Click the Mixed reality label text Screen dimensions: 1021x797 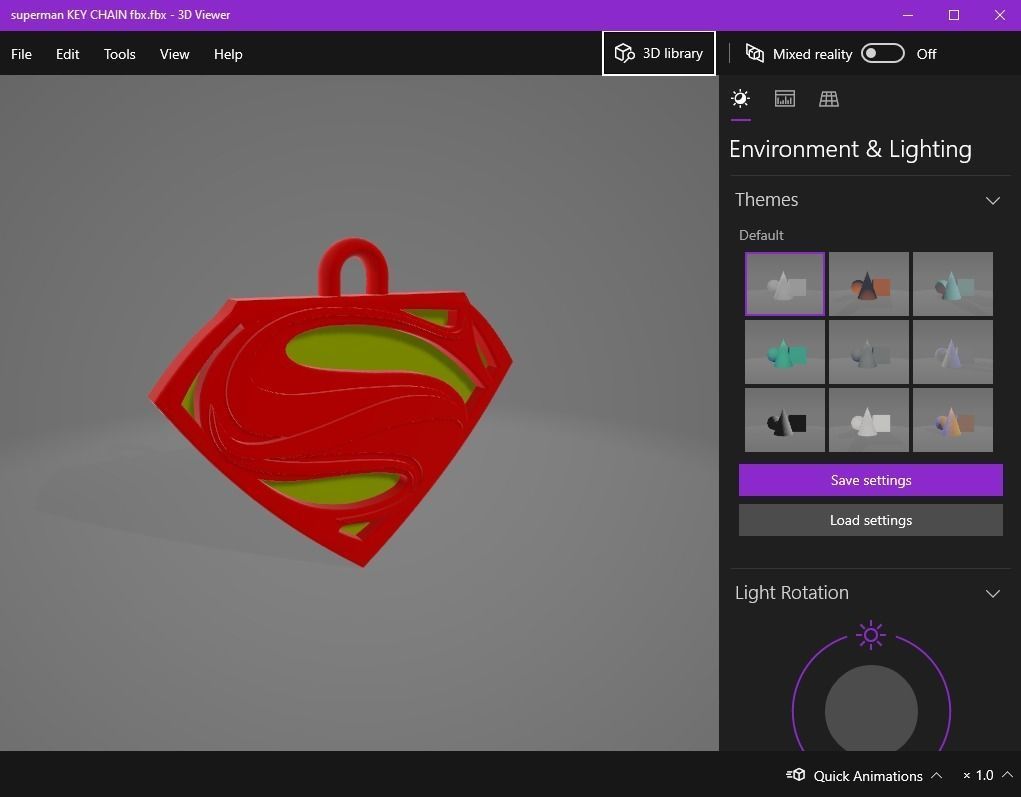[x=812, y=54]
